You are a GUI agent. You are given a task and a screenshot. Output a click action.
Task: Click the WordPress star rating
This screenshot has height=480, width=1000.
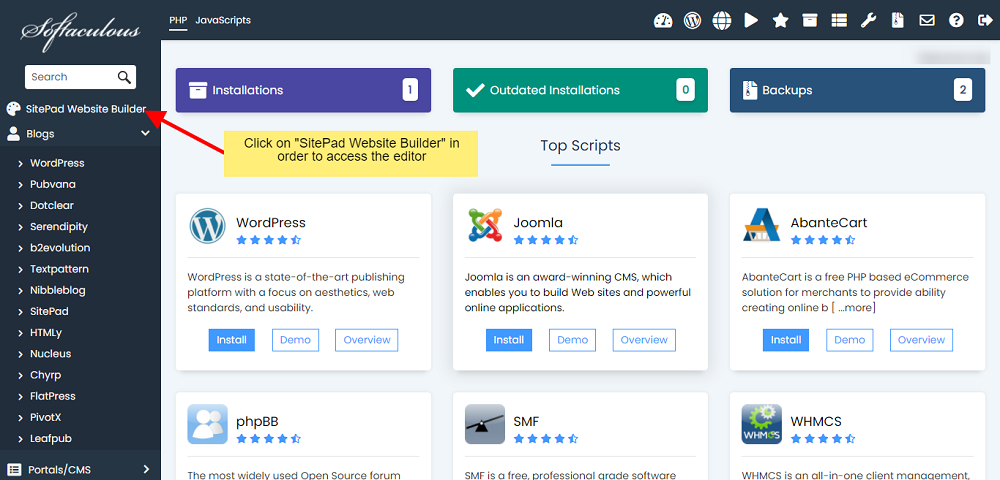tap(268, 240)
